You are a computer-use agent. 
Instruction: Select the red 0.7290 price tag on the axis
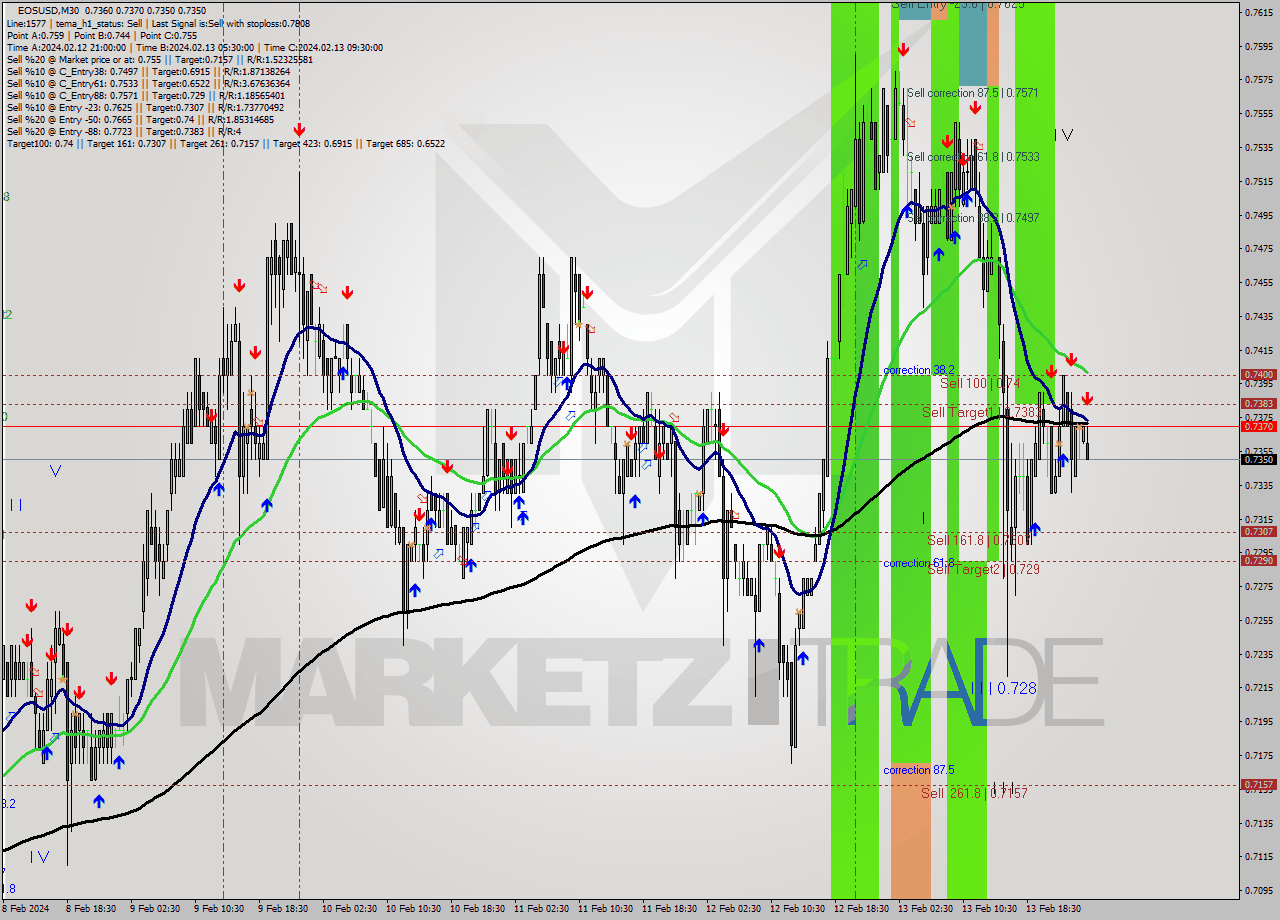pyautogui.click(x=1258, y=560)
